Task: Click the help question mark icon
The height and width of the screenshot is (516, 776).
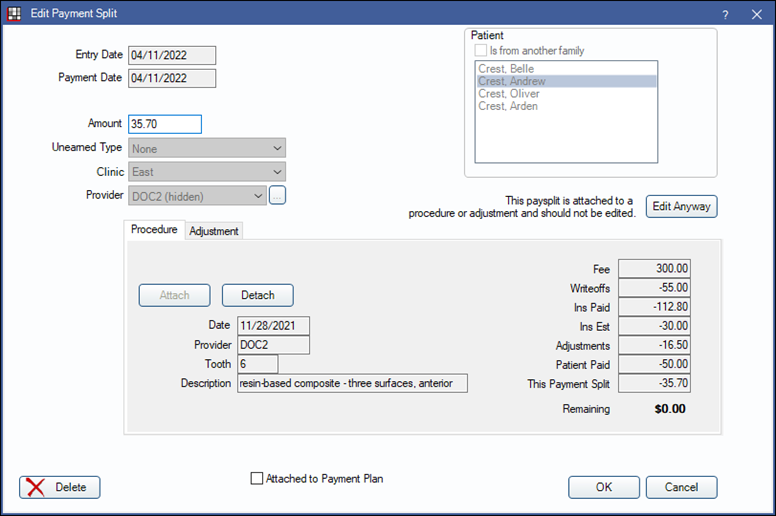Action: [724, 14]
